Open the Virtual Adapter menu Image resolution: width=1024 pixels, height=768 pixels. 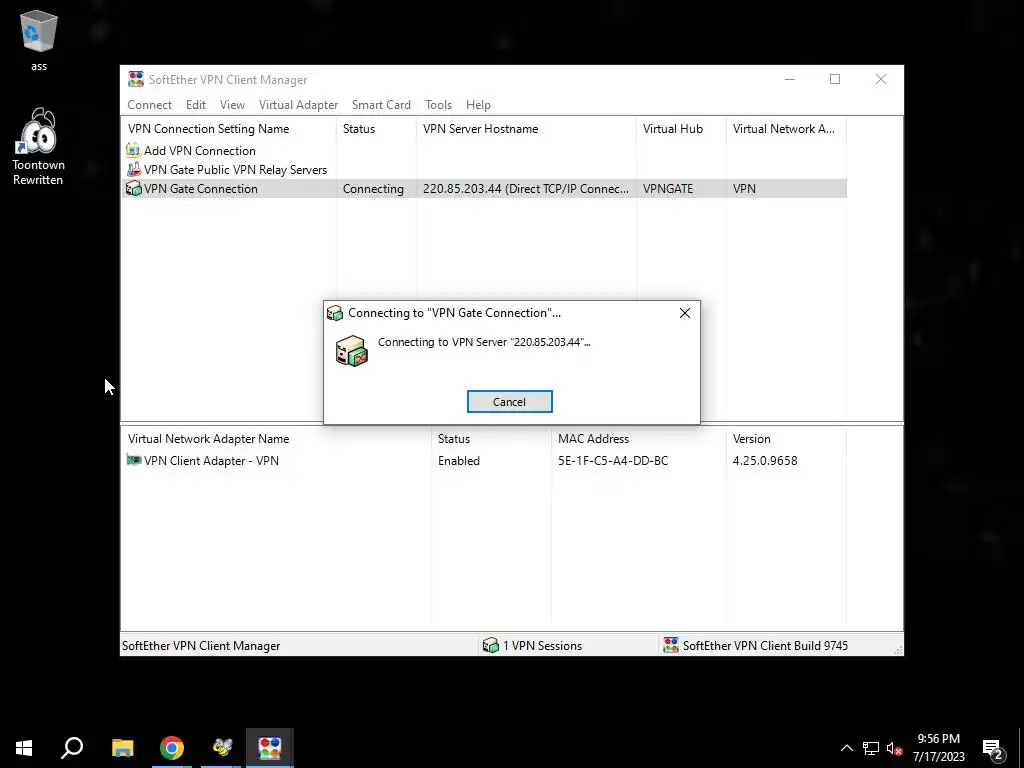pos(298,104)
